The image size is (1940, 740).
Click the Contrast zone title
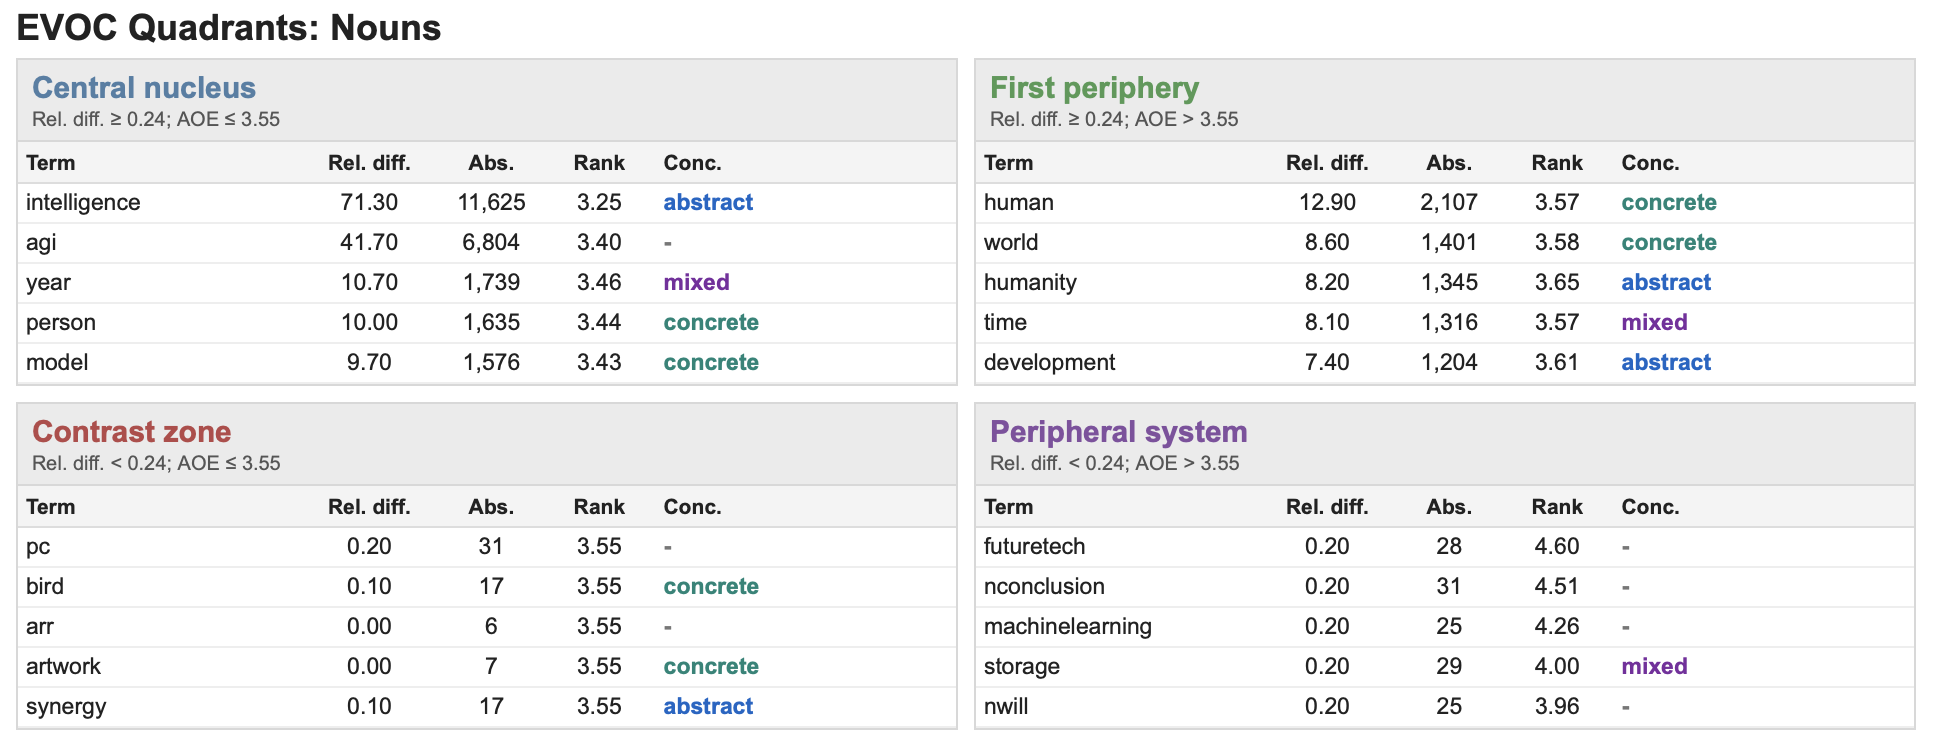tap(131, 432)
